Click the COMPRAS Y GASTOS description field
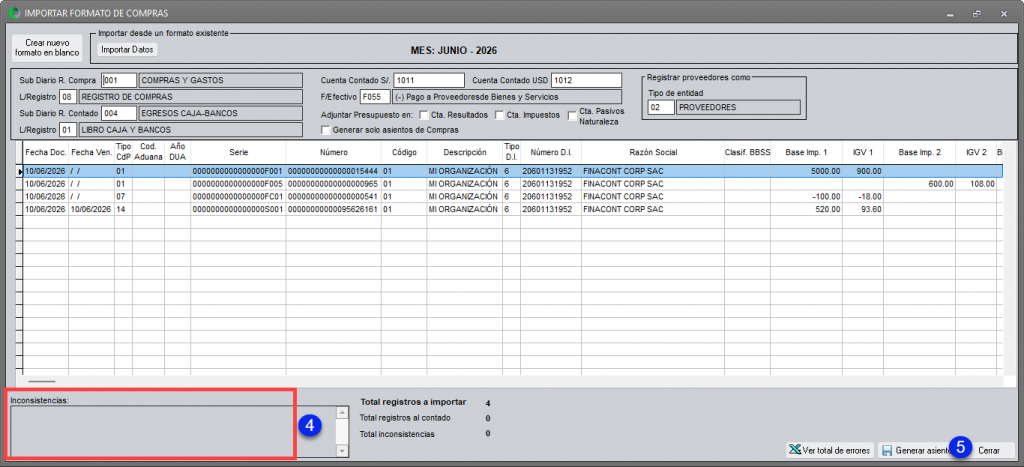1024x467 pixels. (221, 80)
